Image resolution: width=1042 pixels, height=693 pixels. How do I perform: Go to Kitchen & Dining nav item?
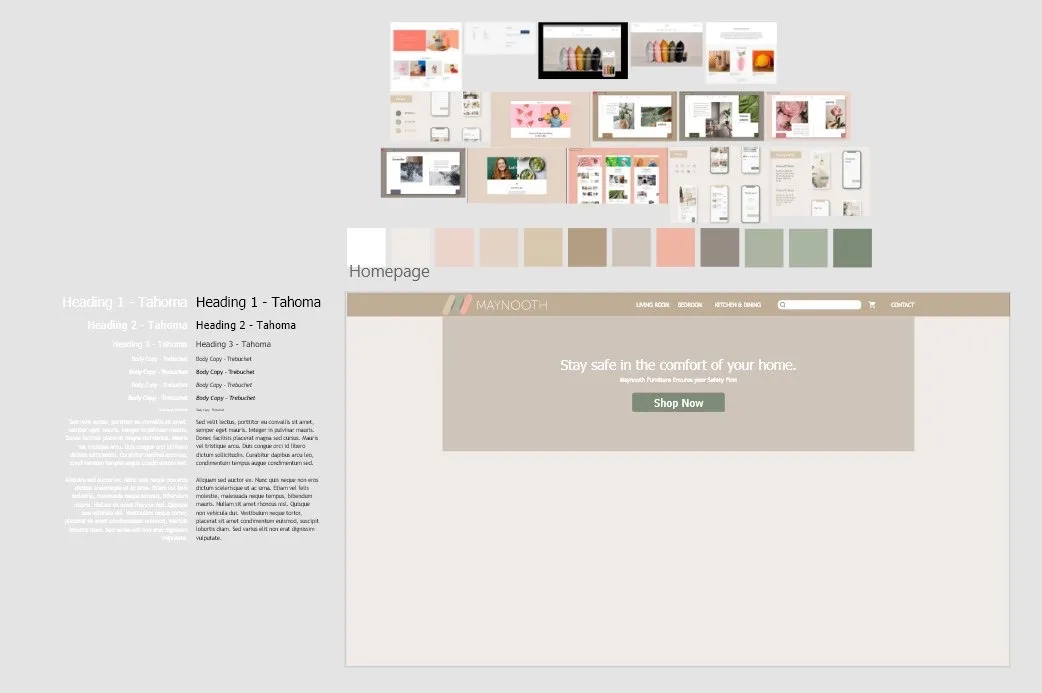[737, 305]
